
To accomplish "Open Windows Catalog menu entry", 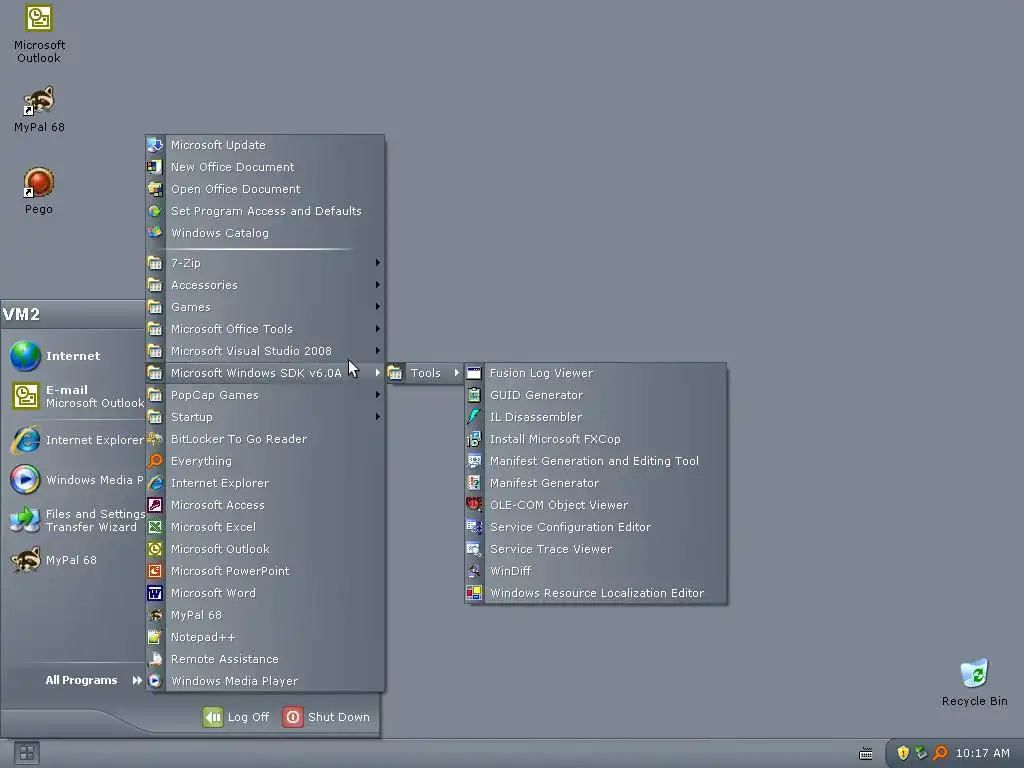I will coord(264,233).
